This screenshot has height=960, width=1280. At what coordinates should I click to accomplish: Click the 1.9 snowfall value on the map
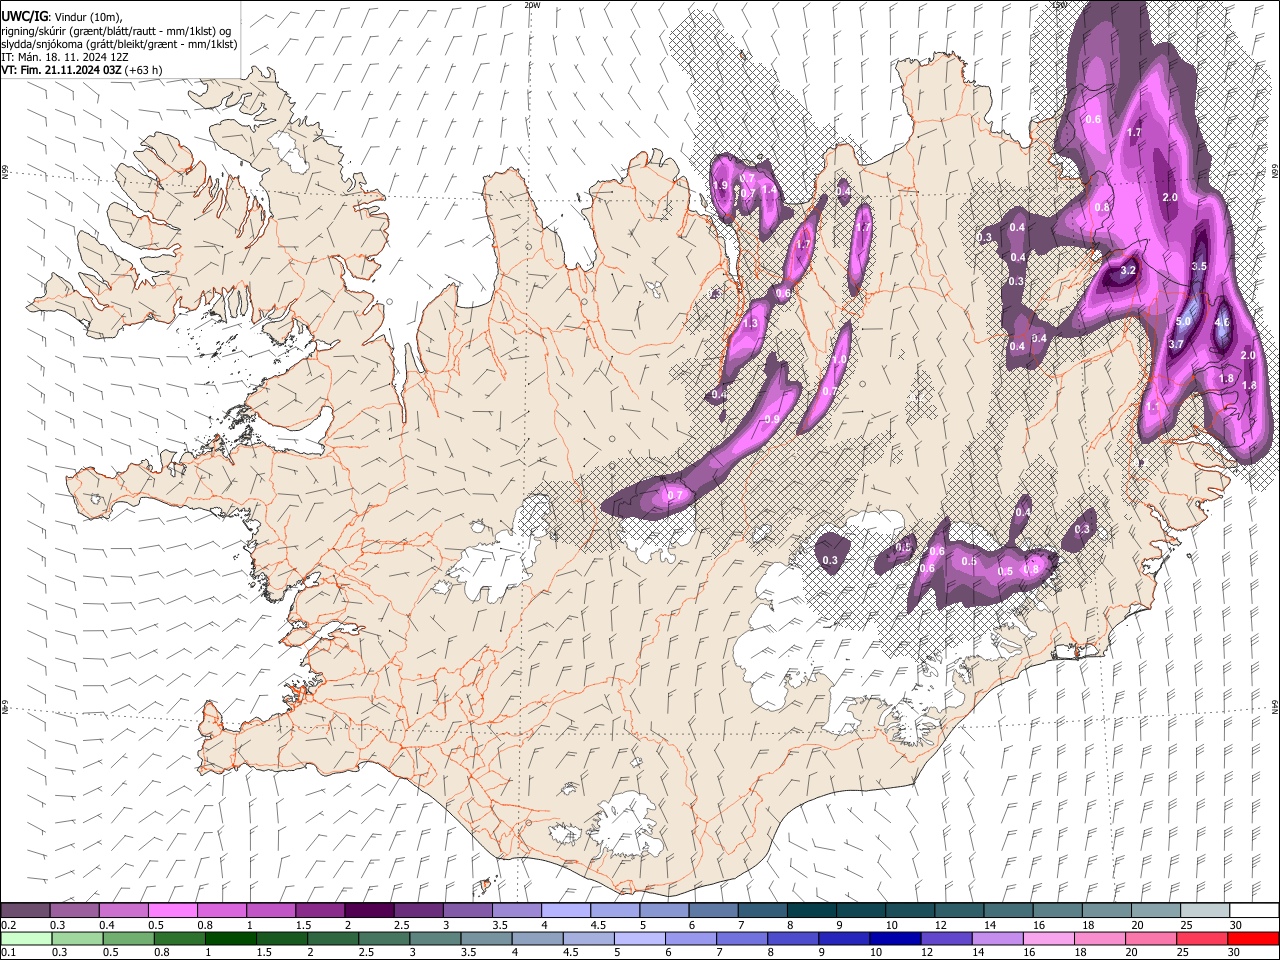click(720, 186)
